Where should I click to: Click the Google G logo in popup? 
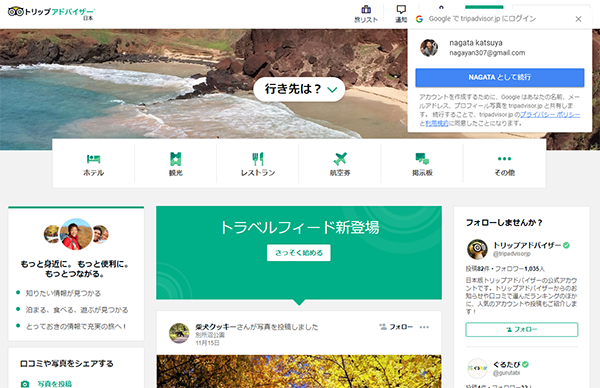(x=419, y=19)
